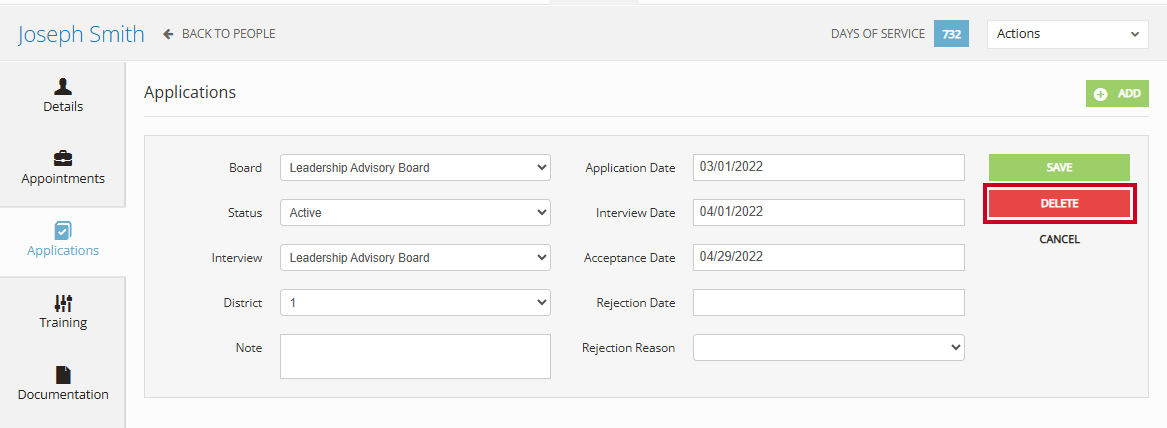Viewport: 1167px width, 428px height.
Task: Click the Details person icon
Action: click(x=63, y=86)
